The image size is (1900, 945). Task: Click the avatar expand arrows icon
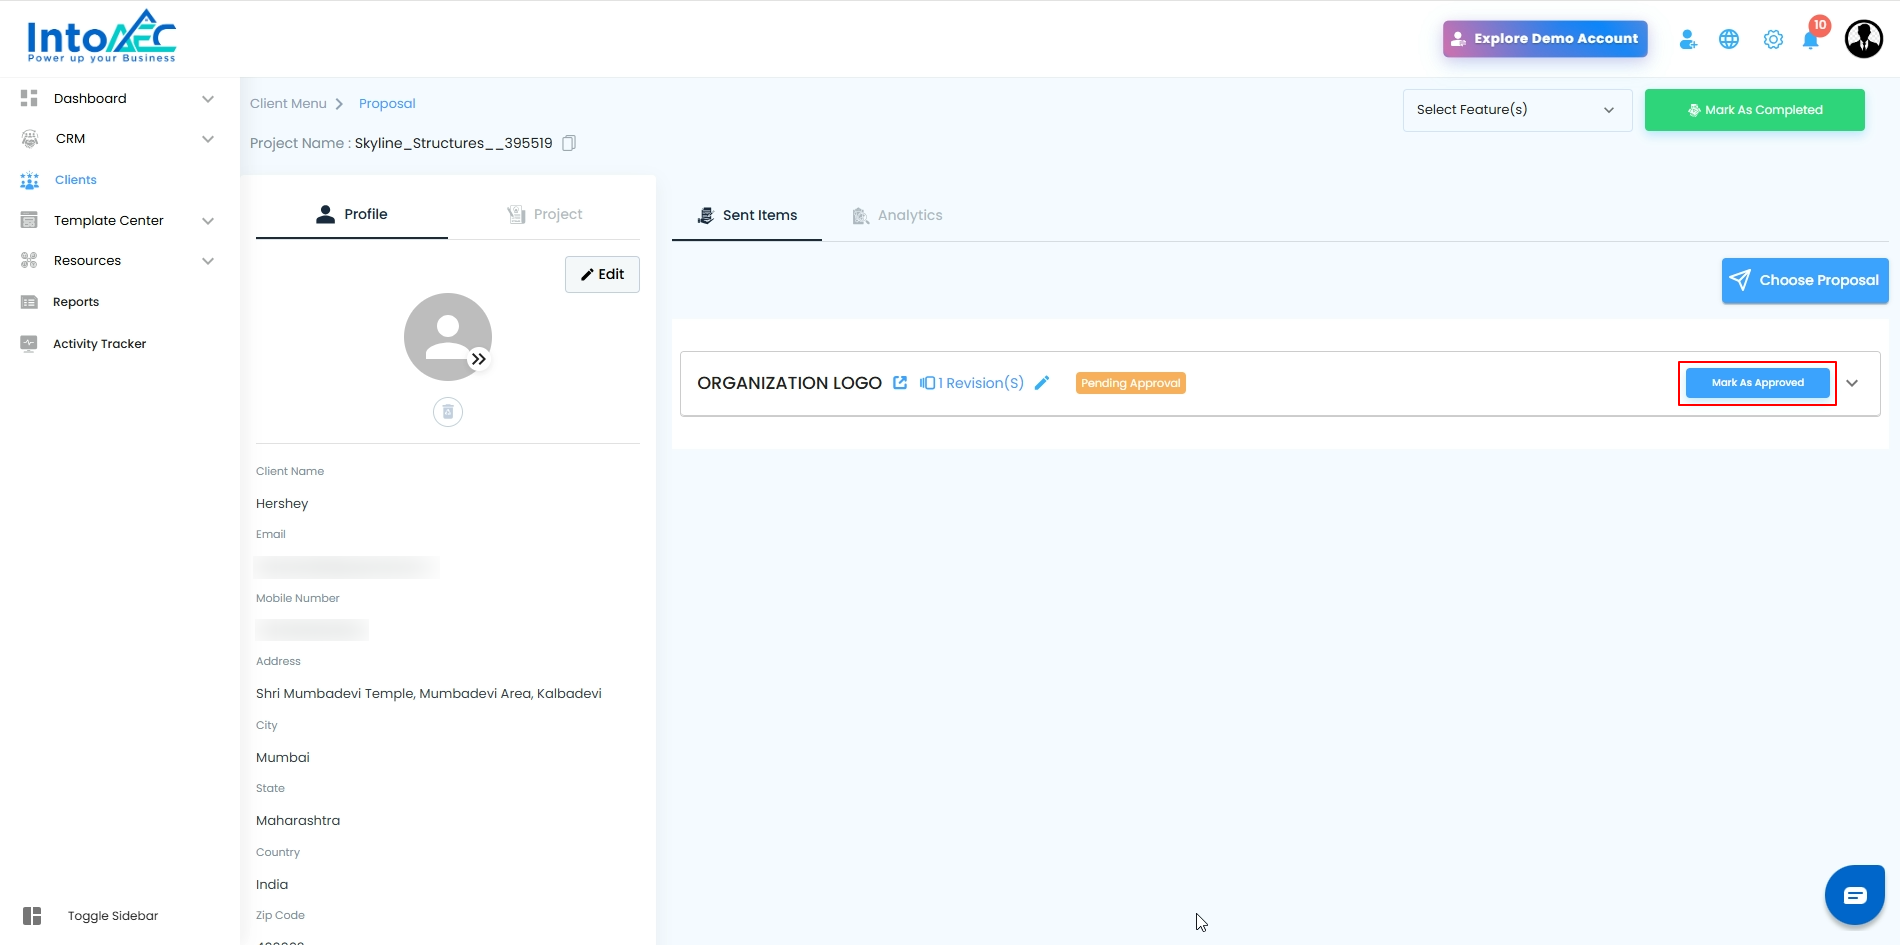click(x=479, y=359)
